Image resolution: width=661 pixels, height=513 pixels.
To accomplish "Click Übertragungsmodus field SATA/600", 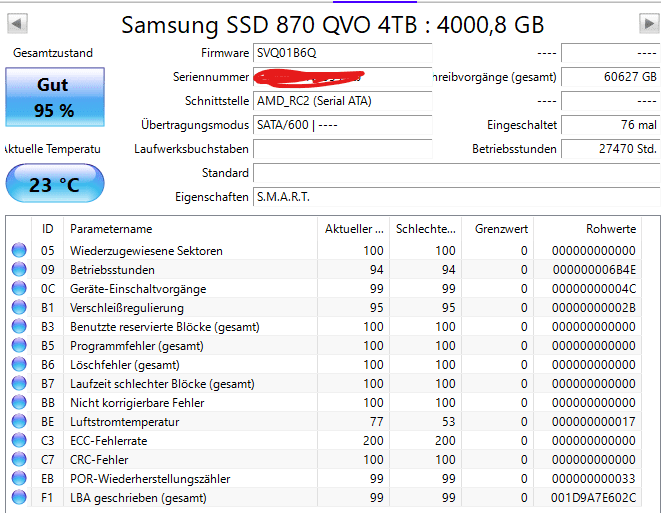I will click(343, 125).
